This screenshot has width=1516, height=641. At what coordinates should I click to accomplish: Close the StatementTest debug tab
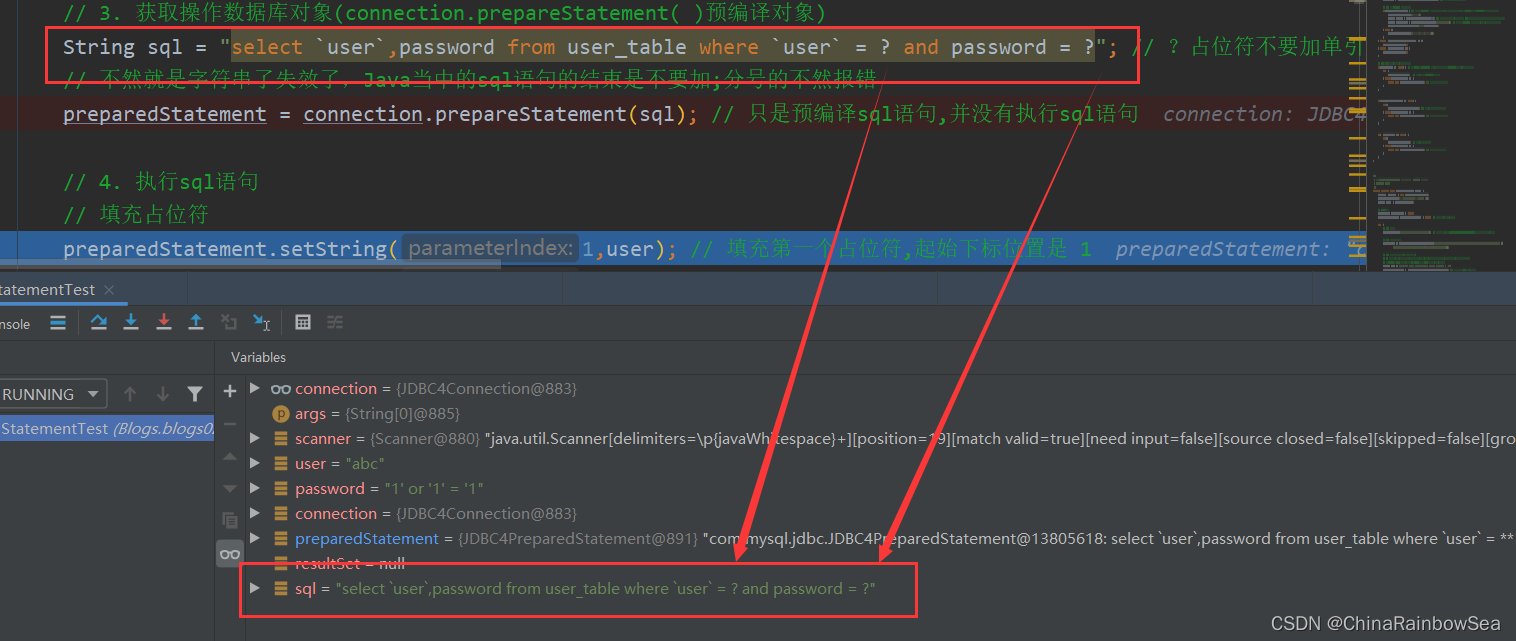109,290
